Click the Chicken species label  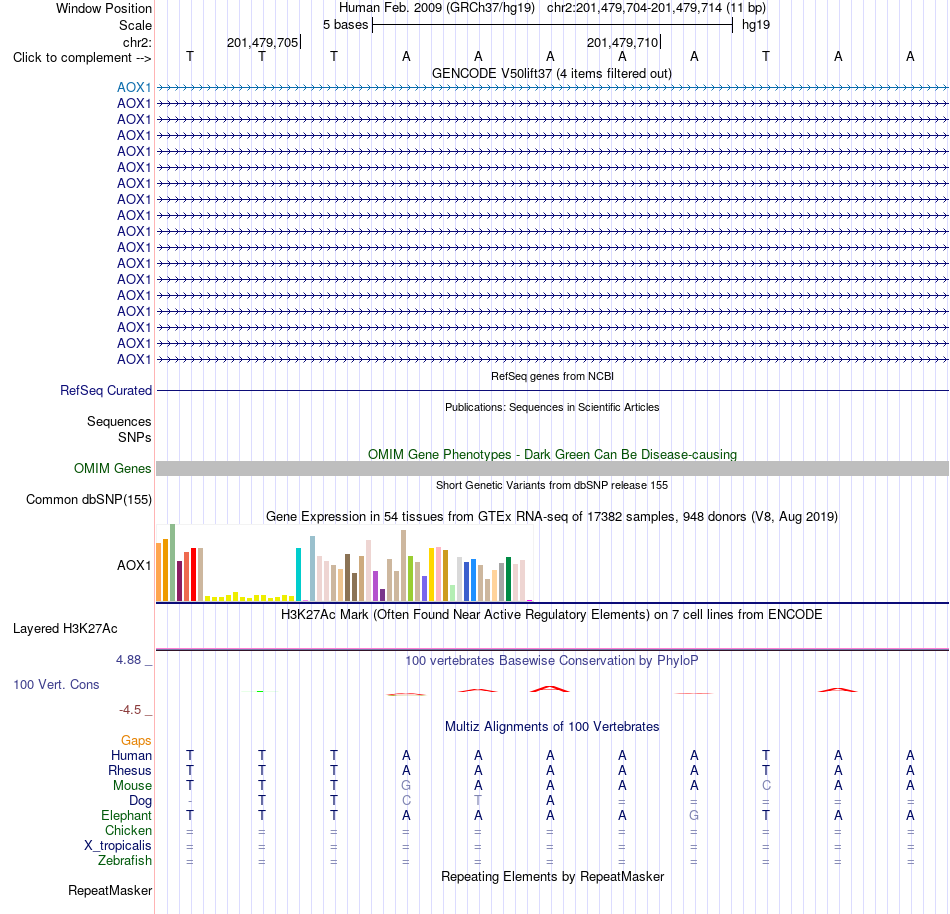(128, 830)
